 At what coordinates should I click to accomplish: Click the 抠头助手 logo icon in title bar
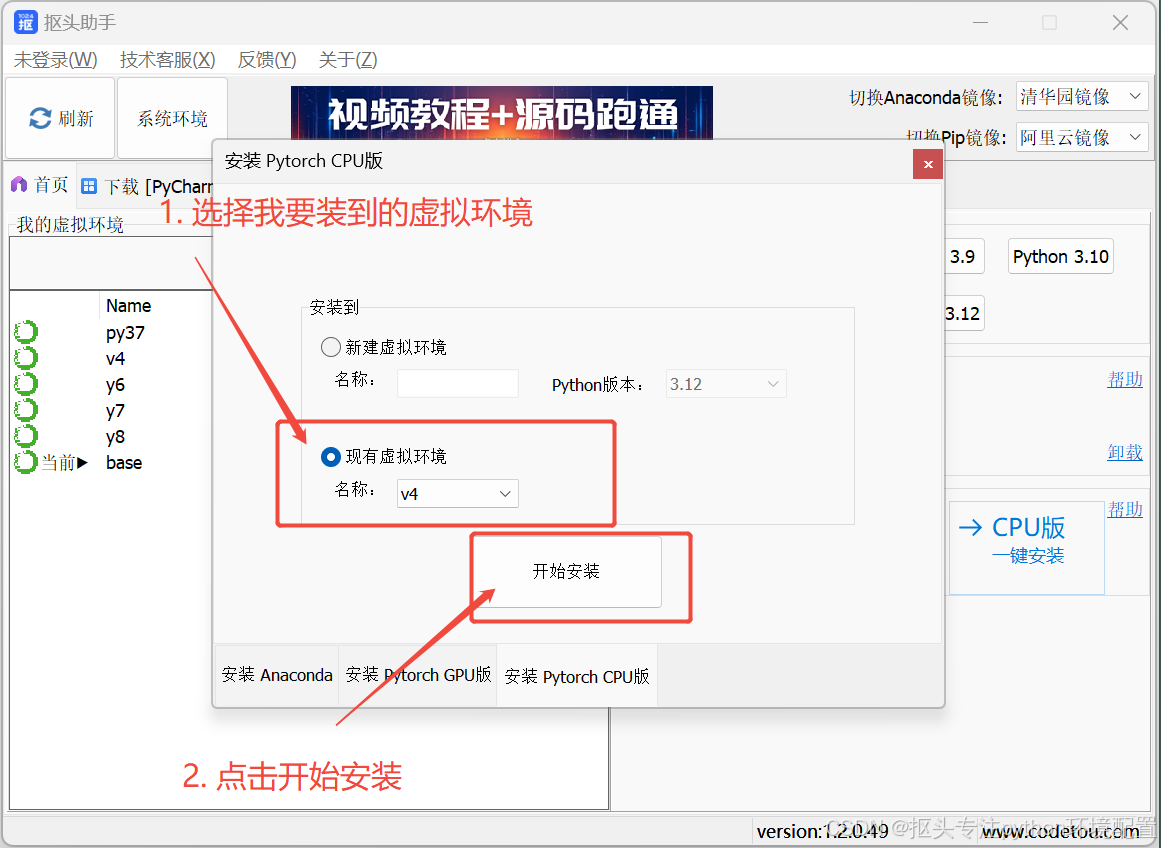[x=24, y=22]
